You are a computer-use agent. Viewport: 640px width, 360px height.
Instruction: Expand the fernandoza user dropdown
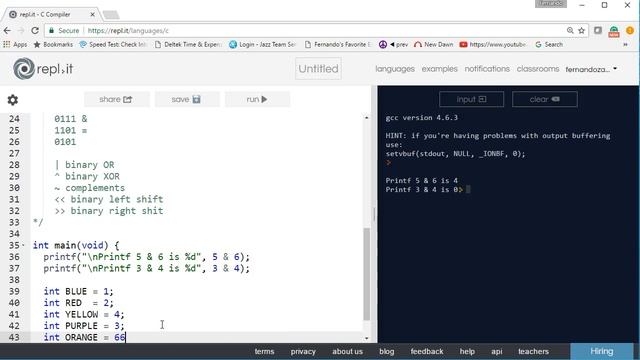[x=591, y=69]
